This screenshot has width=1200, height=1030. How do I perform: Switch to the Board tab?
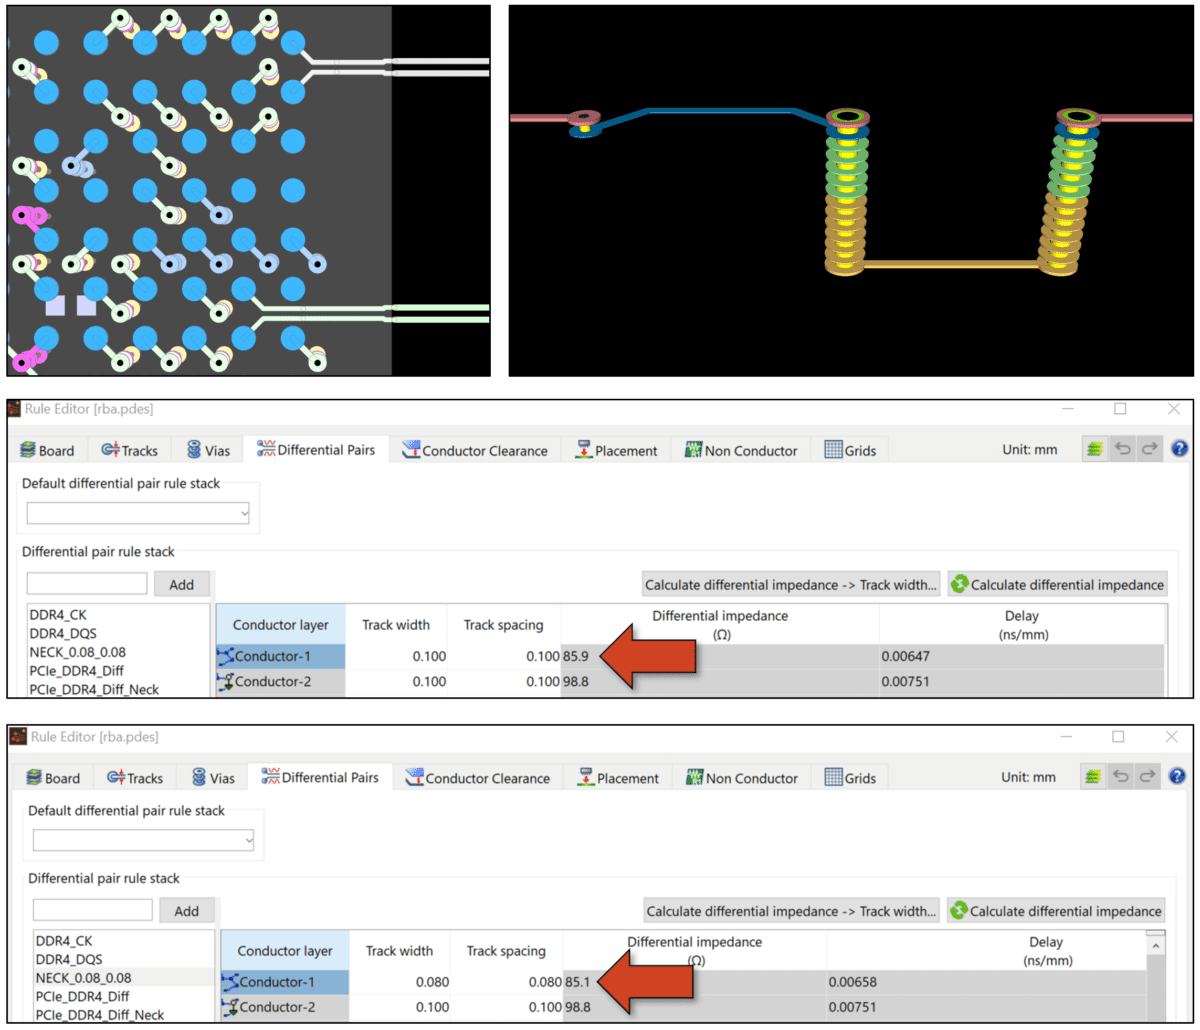pos(46,449)
